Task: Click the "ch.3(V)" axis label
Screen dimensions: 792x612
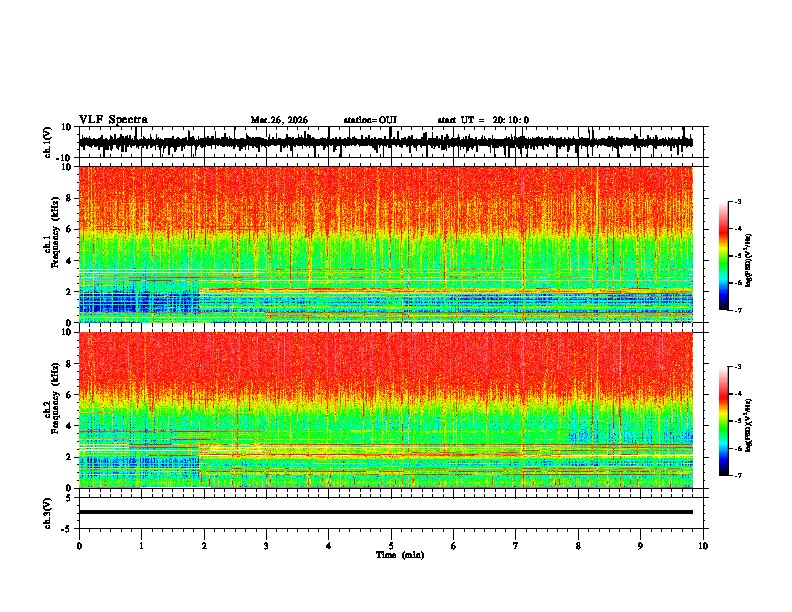Action: point(48,513)
